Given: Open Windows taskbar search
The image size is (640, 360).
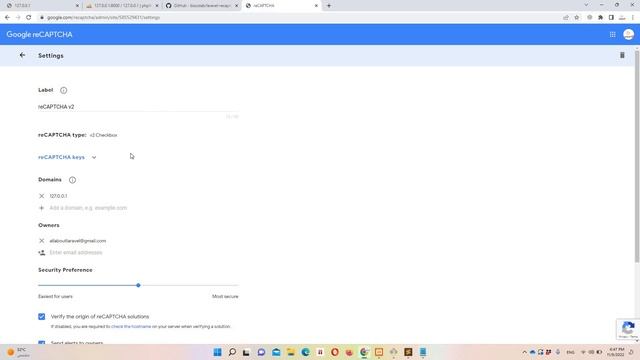Looking at the screenshot, I should point(232,352).
